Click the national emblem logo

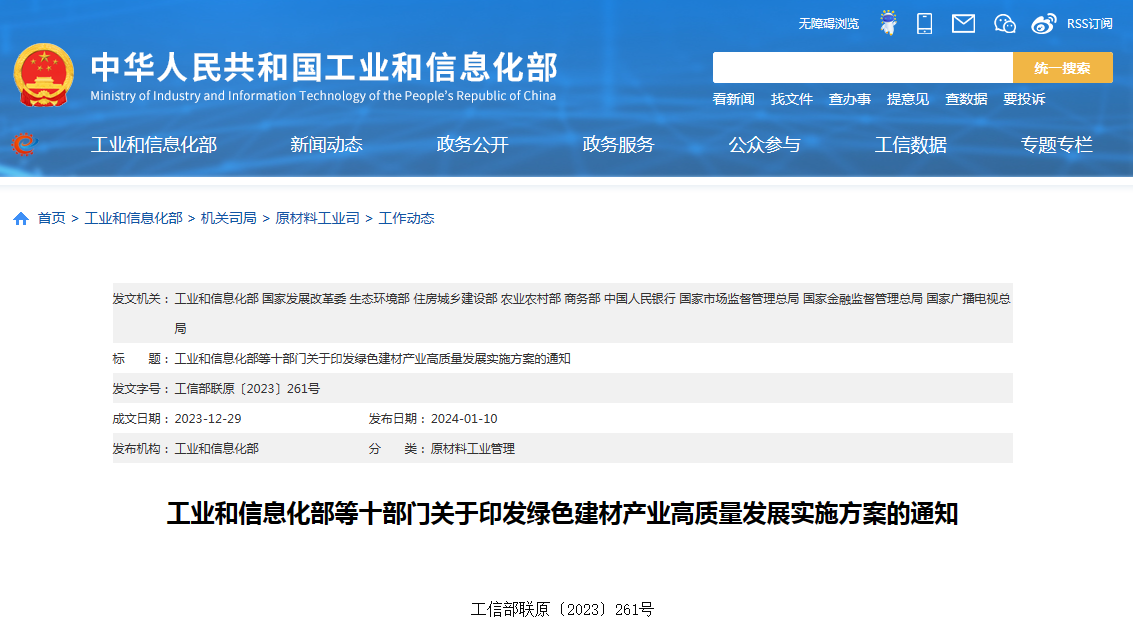click(43, 75)
